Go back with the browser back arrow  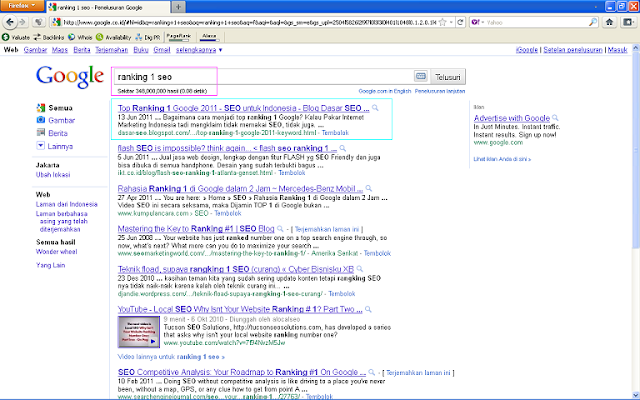click(10, 22)
